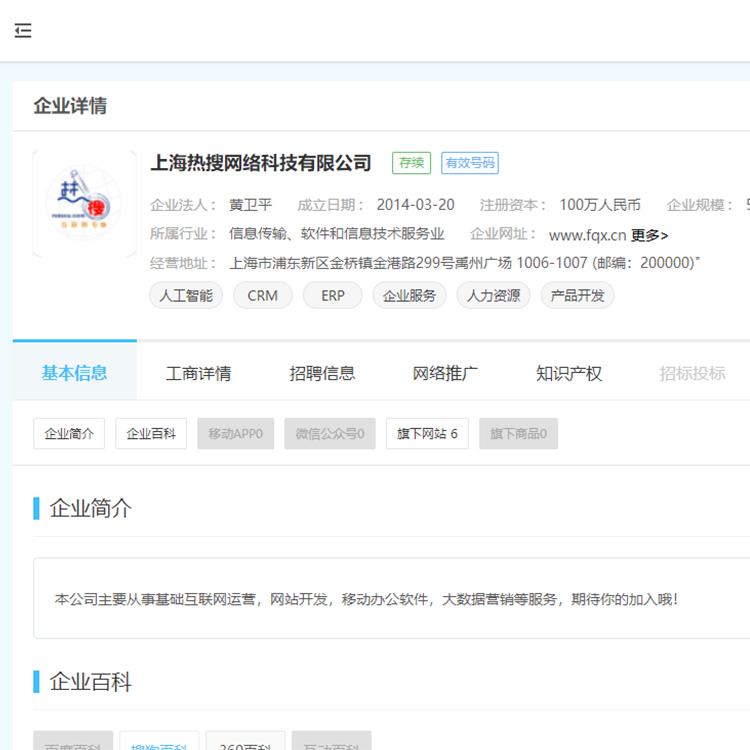
Task: Select the CRM tag
Action: (x=263, y=296)
